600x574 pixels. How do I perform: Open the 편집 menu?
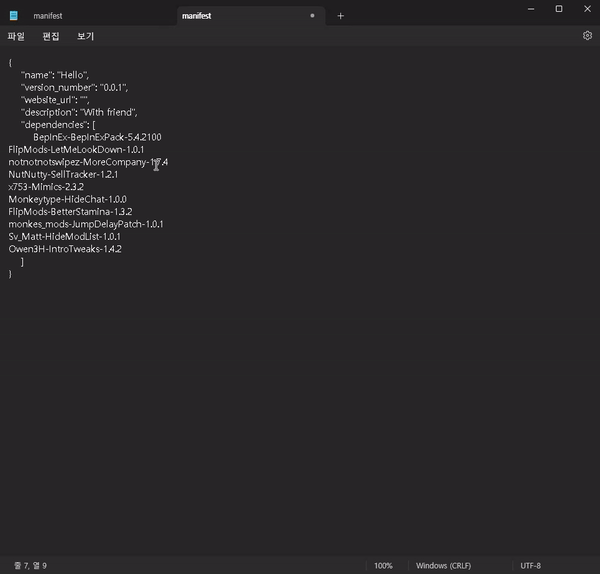pos(51,36)
